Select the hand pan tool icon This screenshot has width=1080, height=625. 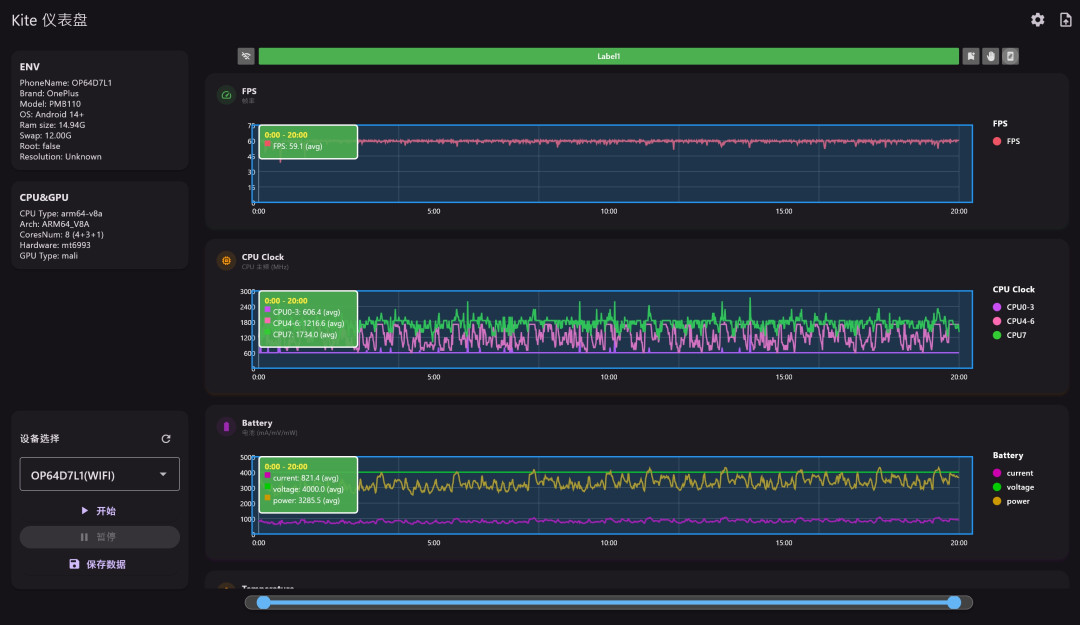coord(990,57)
